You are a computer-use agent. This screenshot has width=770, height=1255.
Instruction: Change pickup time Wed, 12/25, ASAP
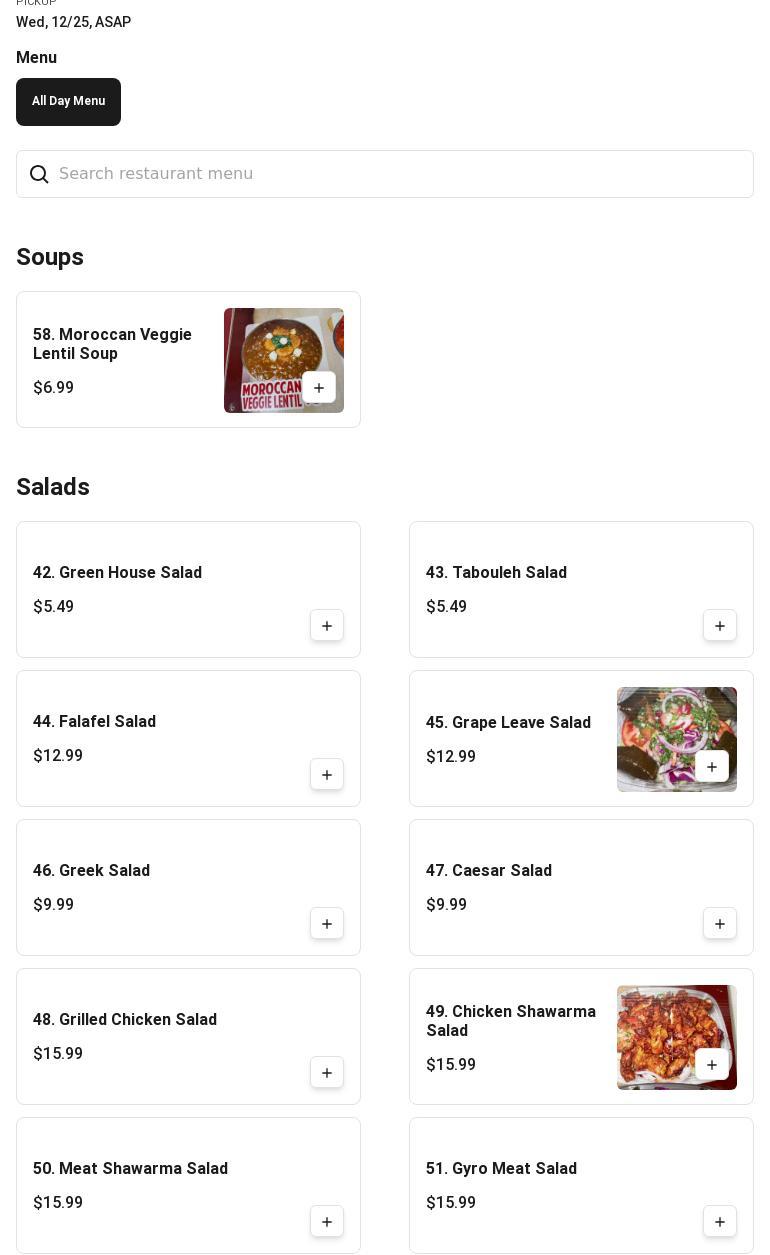point(73,22)
